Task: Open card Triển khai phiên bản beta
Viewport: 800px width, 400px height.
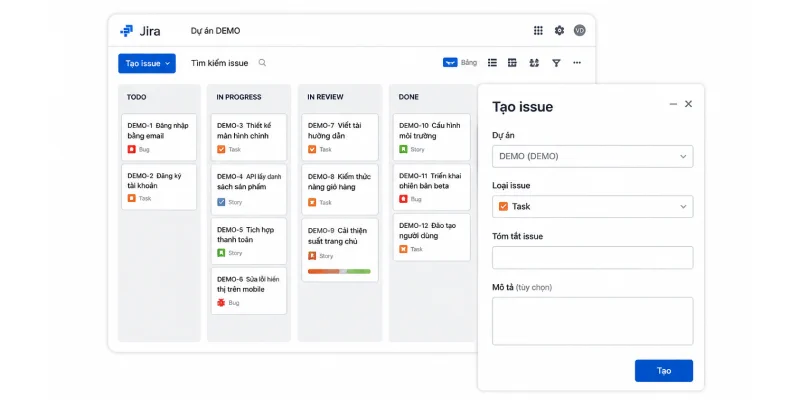Action: [432, 187]
